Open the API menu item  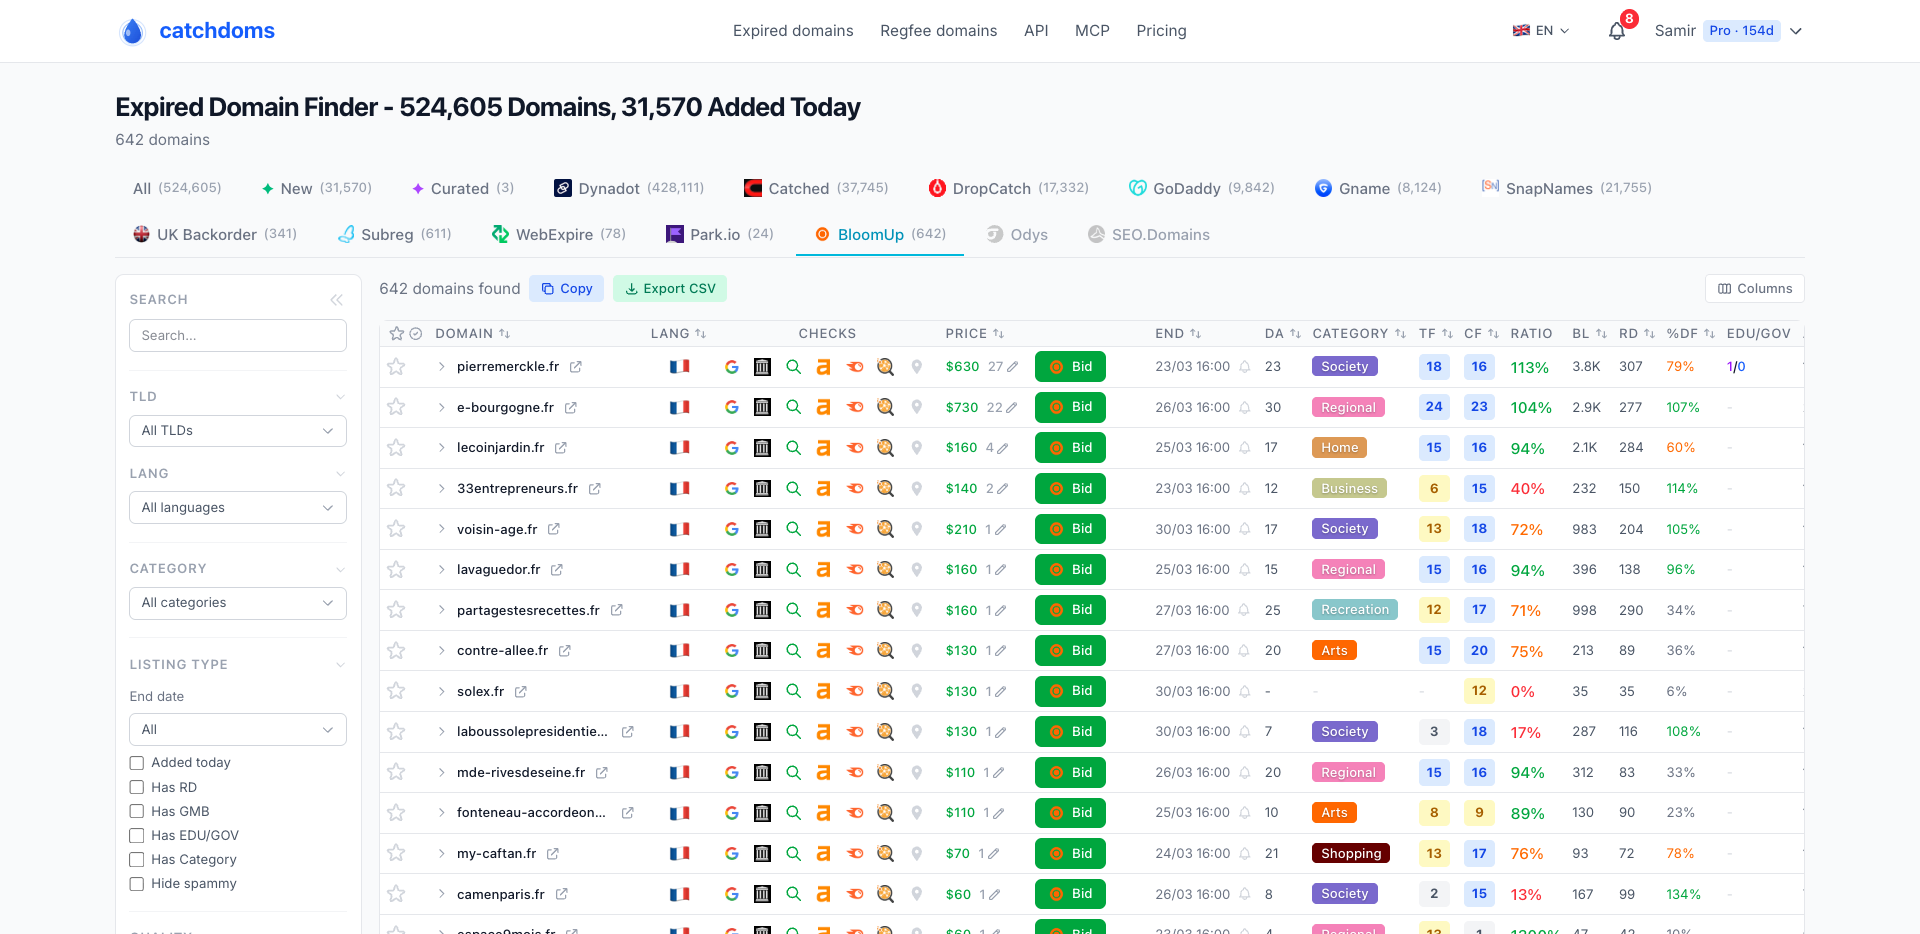point(1036,31)
